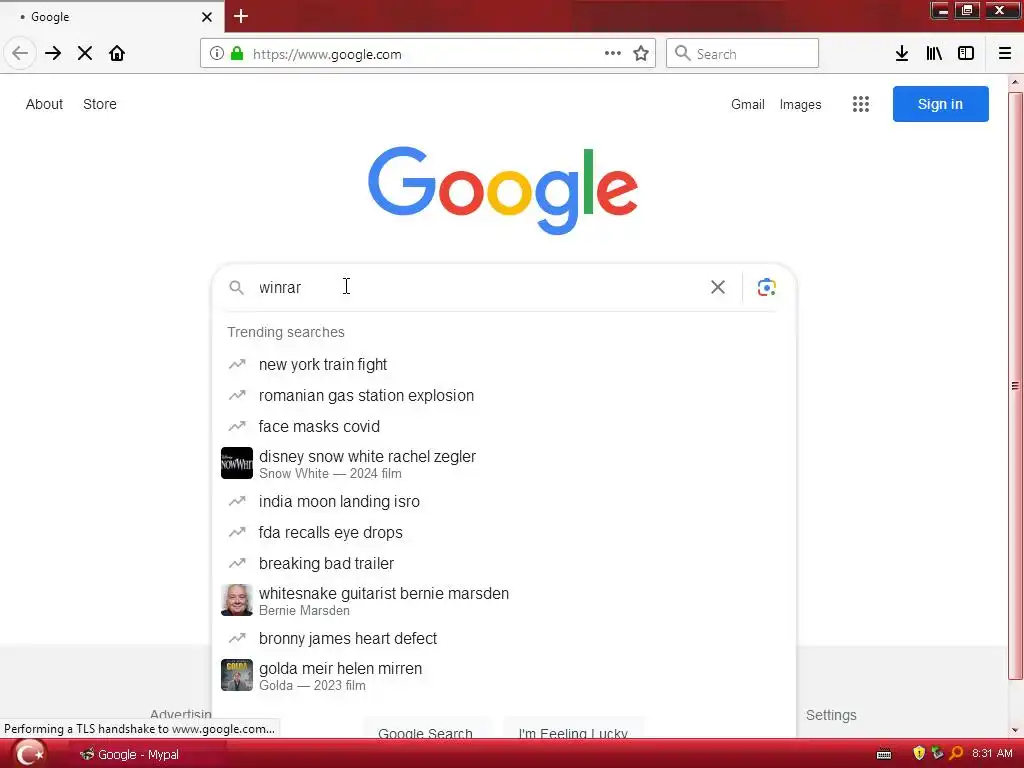Screen dimensions: 1024x768
Task: Click the magnifier icon in Google search box
Action: [x=236, y=287]
